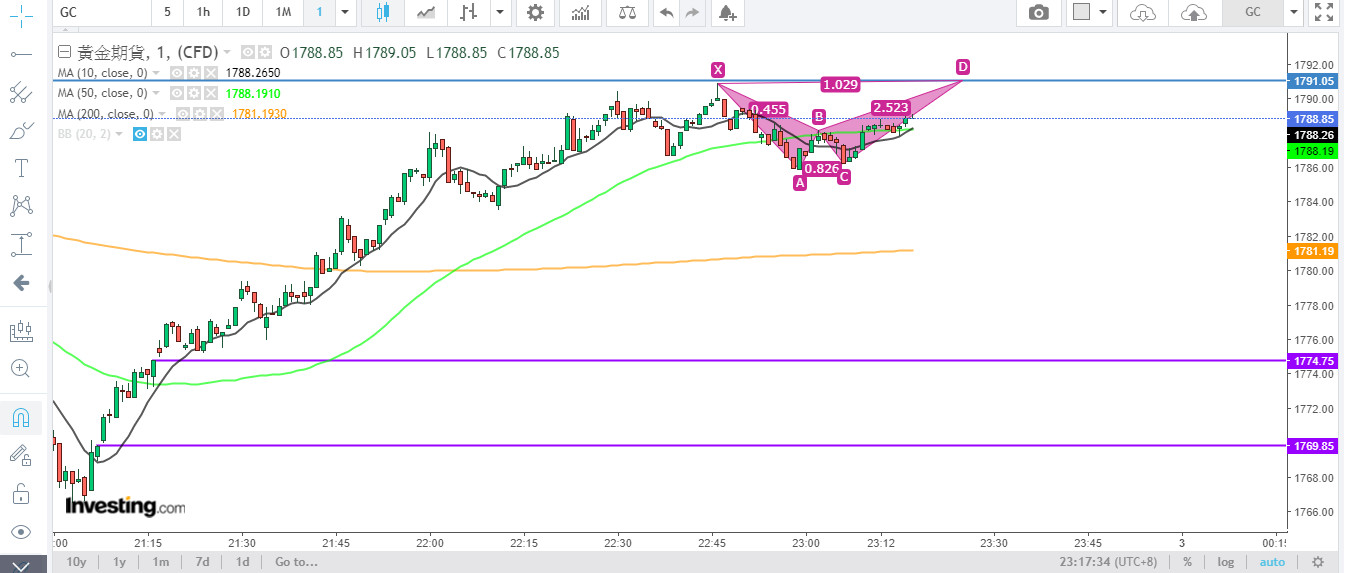Set time range to 7d
This screenshot has height=573, width=1361.
point(202,562)
